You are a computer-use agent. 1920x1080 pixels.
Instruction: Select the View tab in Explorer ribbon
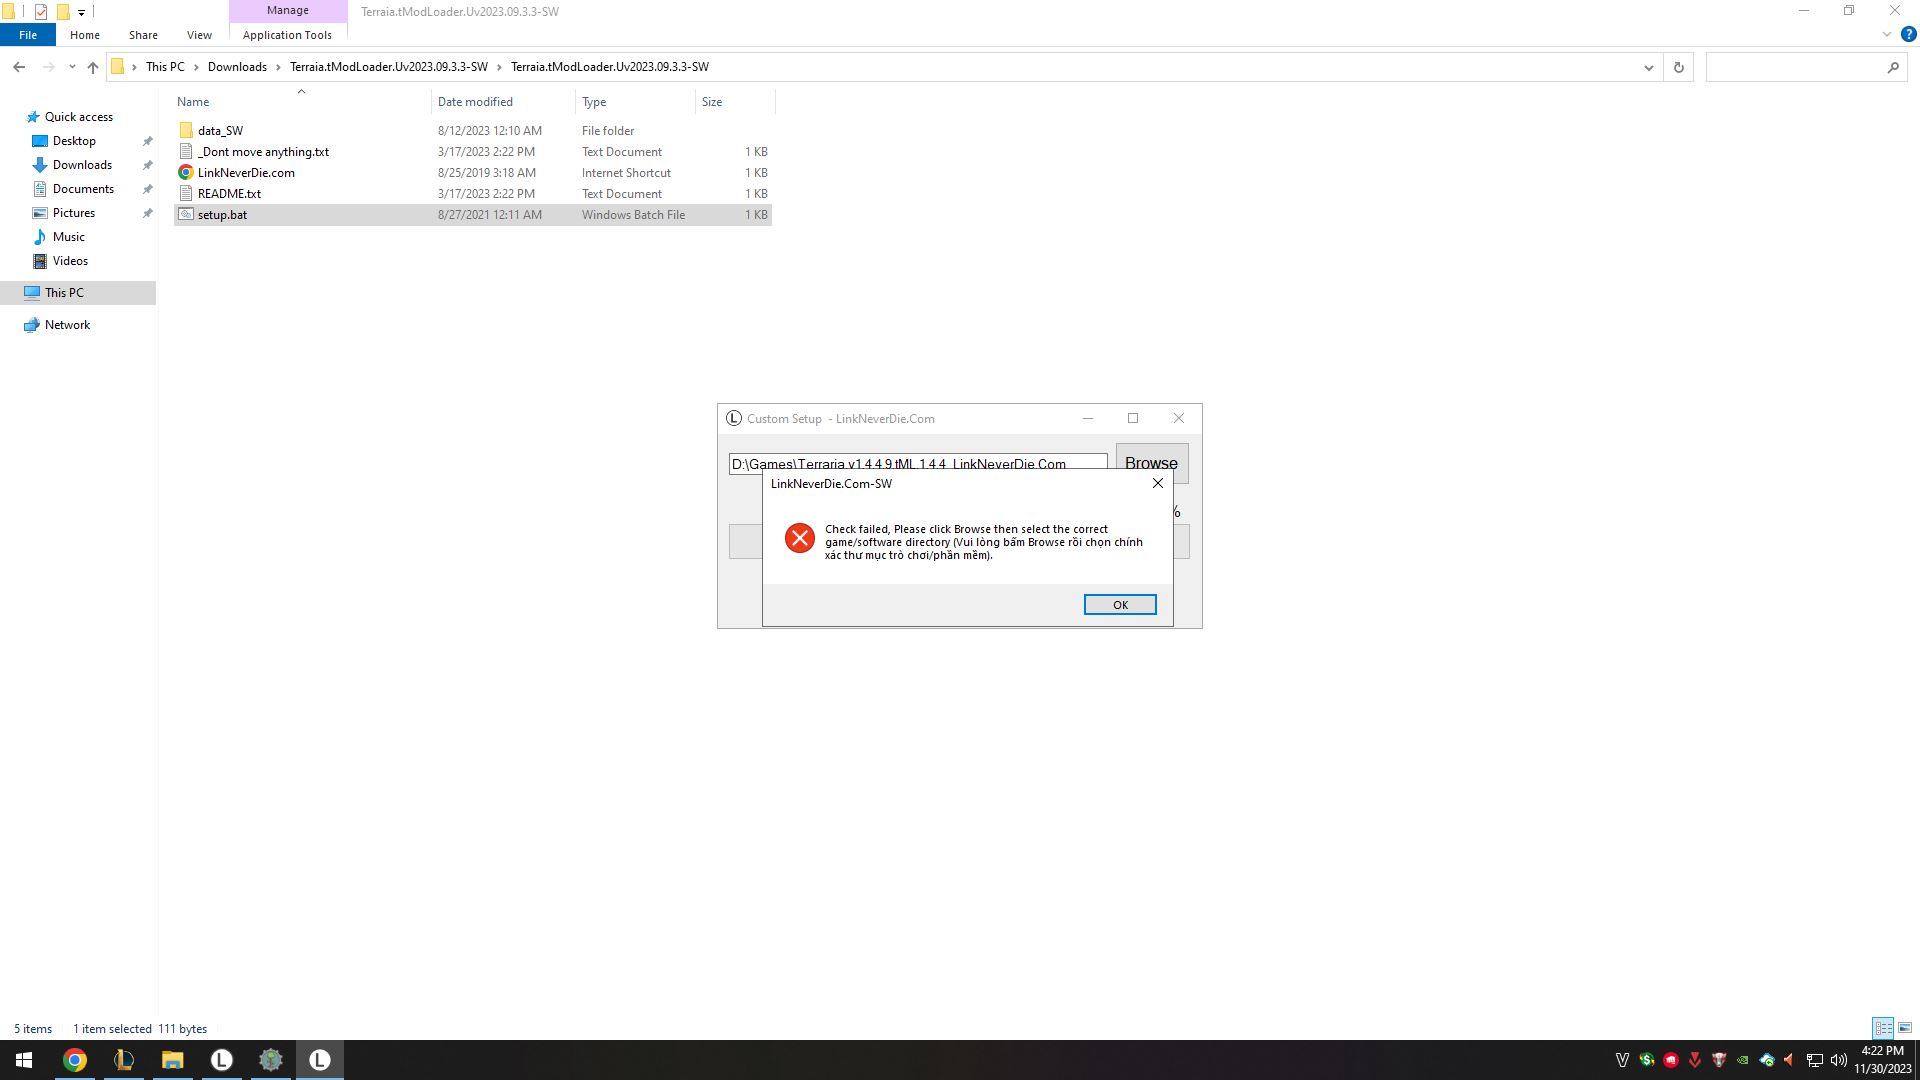pos(199,34)
